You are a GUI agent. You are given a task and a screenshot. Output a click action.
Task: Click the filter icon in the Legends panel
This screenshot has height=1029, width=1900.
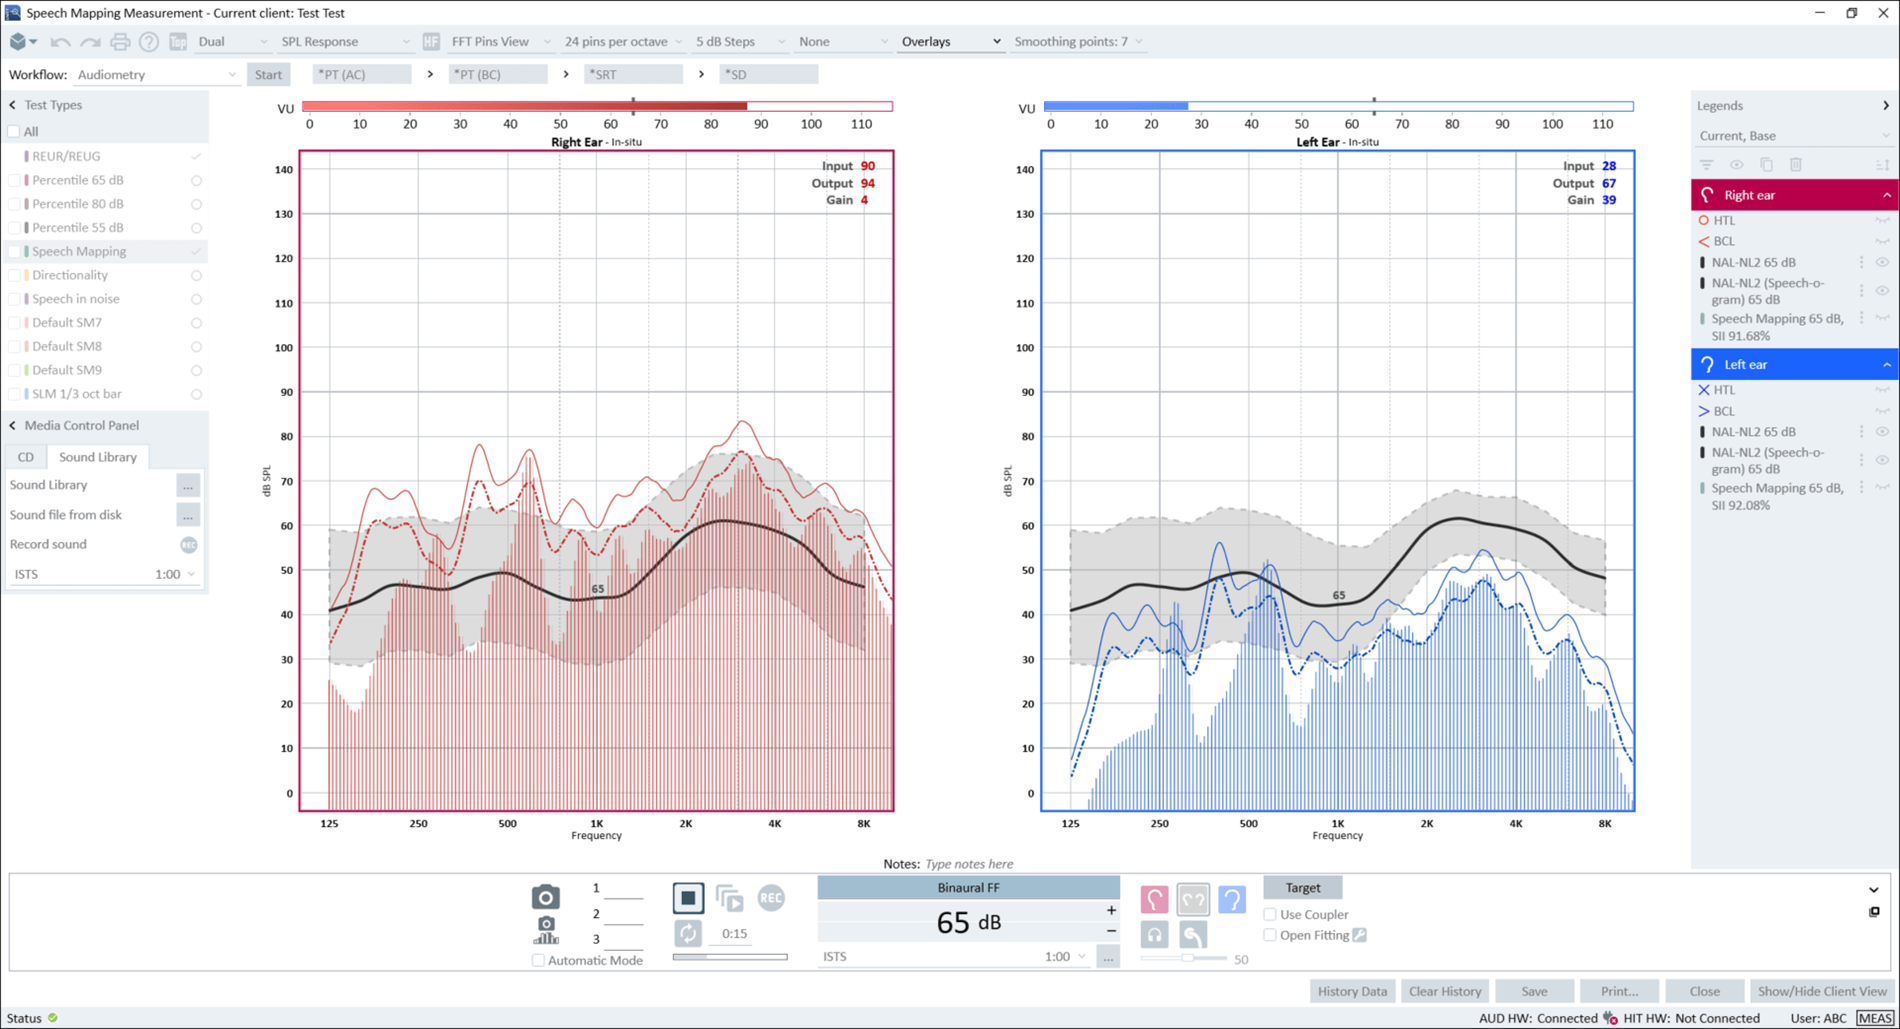(1707, 164)
